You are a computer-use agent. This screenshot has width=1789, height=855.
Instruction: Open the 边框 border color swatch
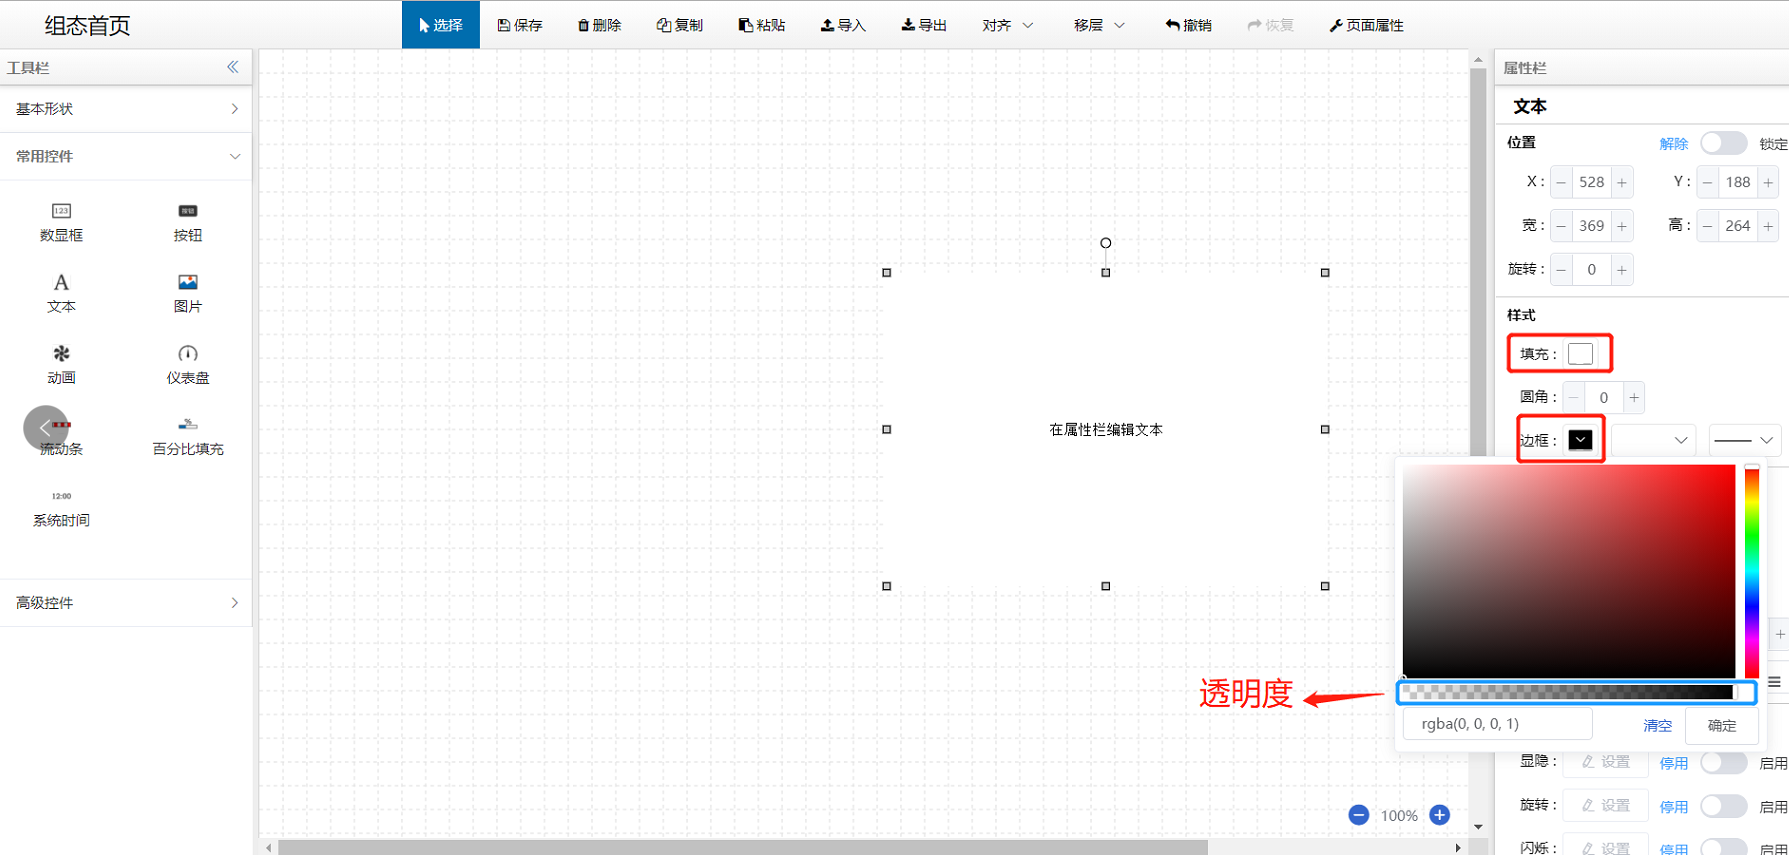click(x=1580, y=440)
